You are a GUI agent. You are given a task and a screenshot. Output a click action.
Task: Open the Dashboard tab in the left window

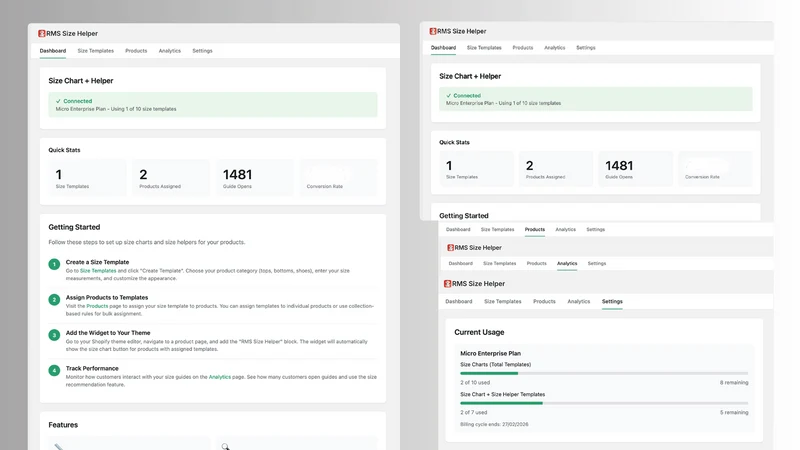click(53, 51)
